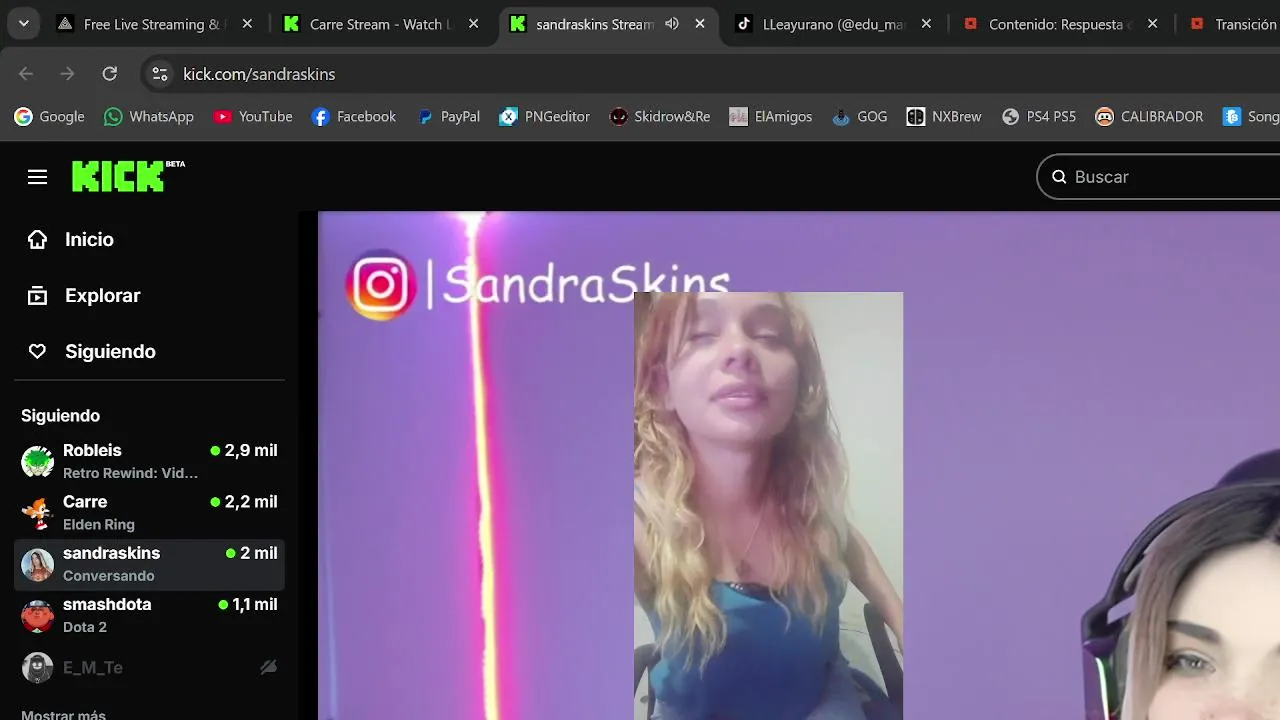Click the E_M_Te offline camera icon
The image size is (1280, 720).
[268, 667]
